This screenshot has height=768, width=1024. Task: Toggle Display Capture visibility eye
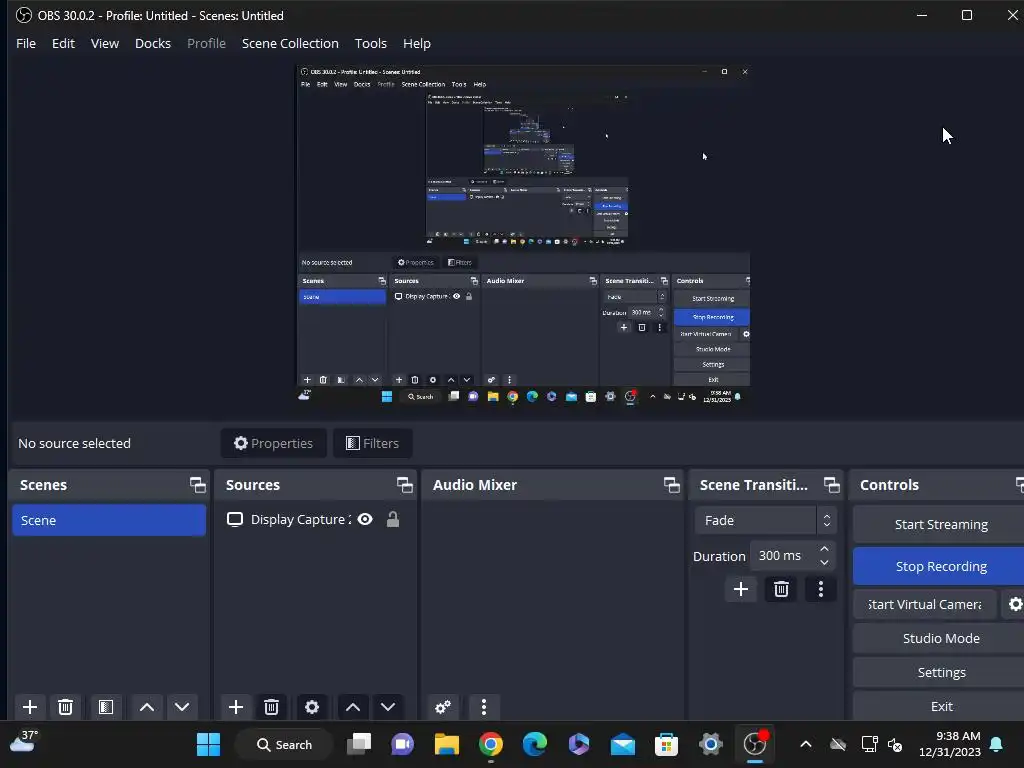(x=365, y=519)
